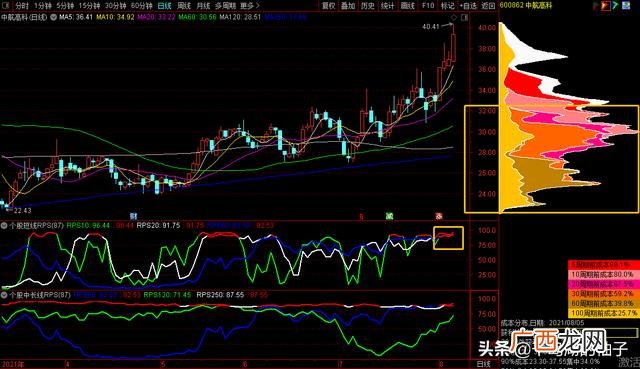Click the MA120: 28.51 indicator label

coord(240,18)
